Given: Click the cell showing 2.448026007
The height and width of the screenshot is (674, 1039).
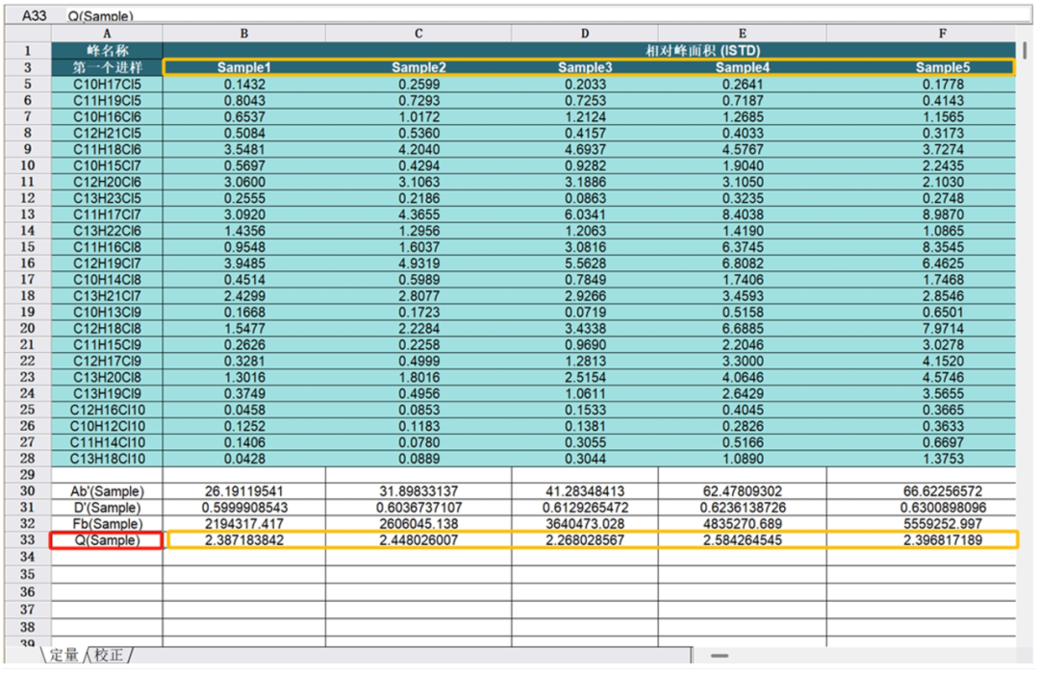Looking at the screenshot, I should [x=419, y=540].
